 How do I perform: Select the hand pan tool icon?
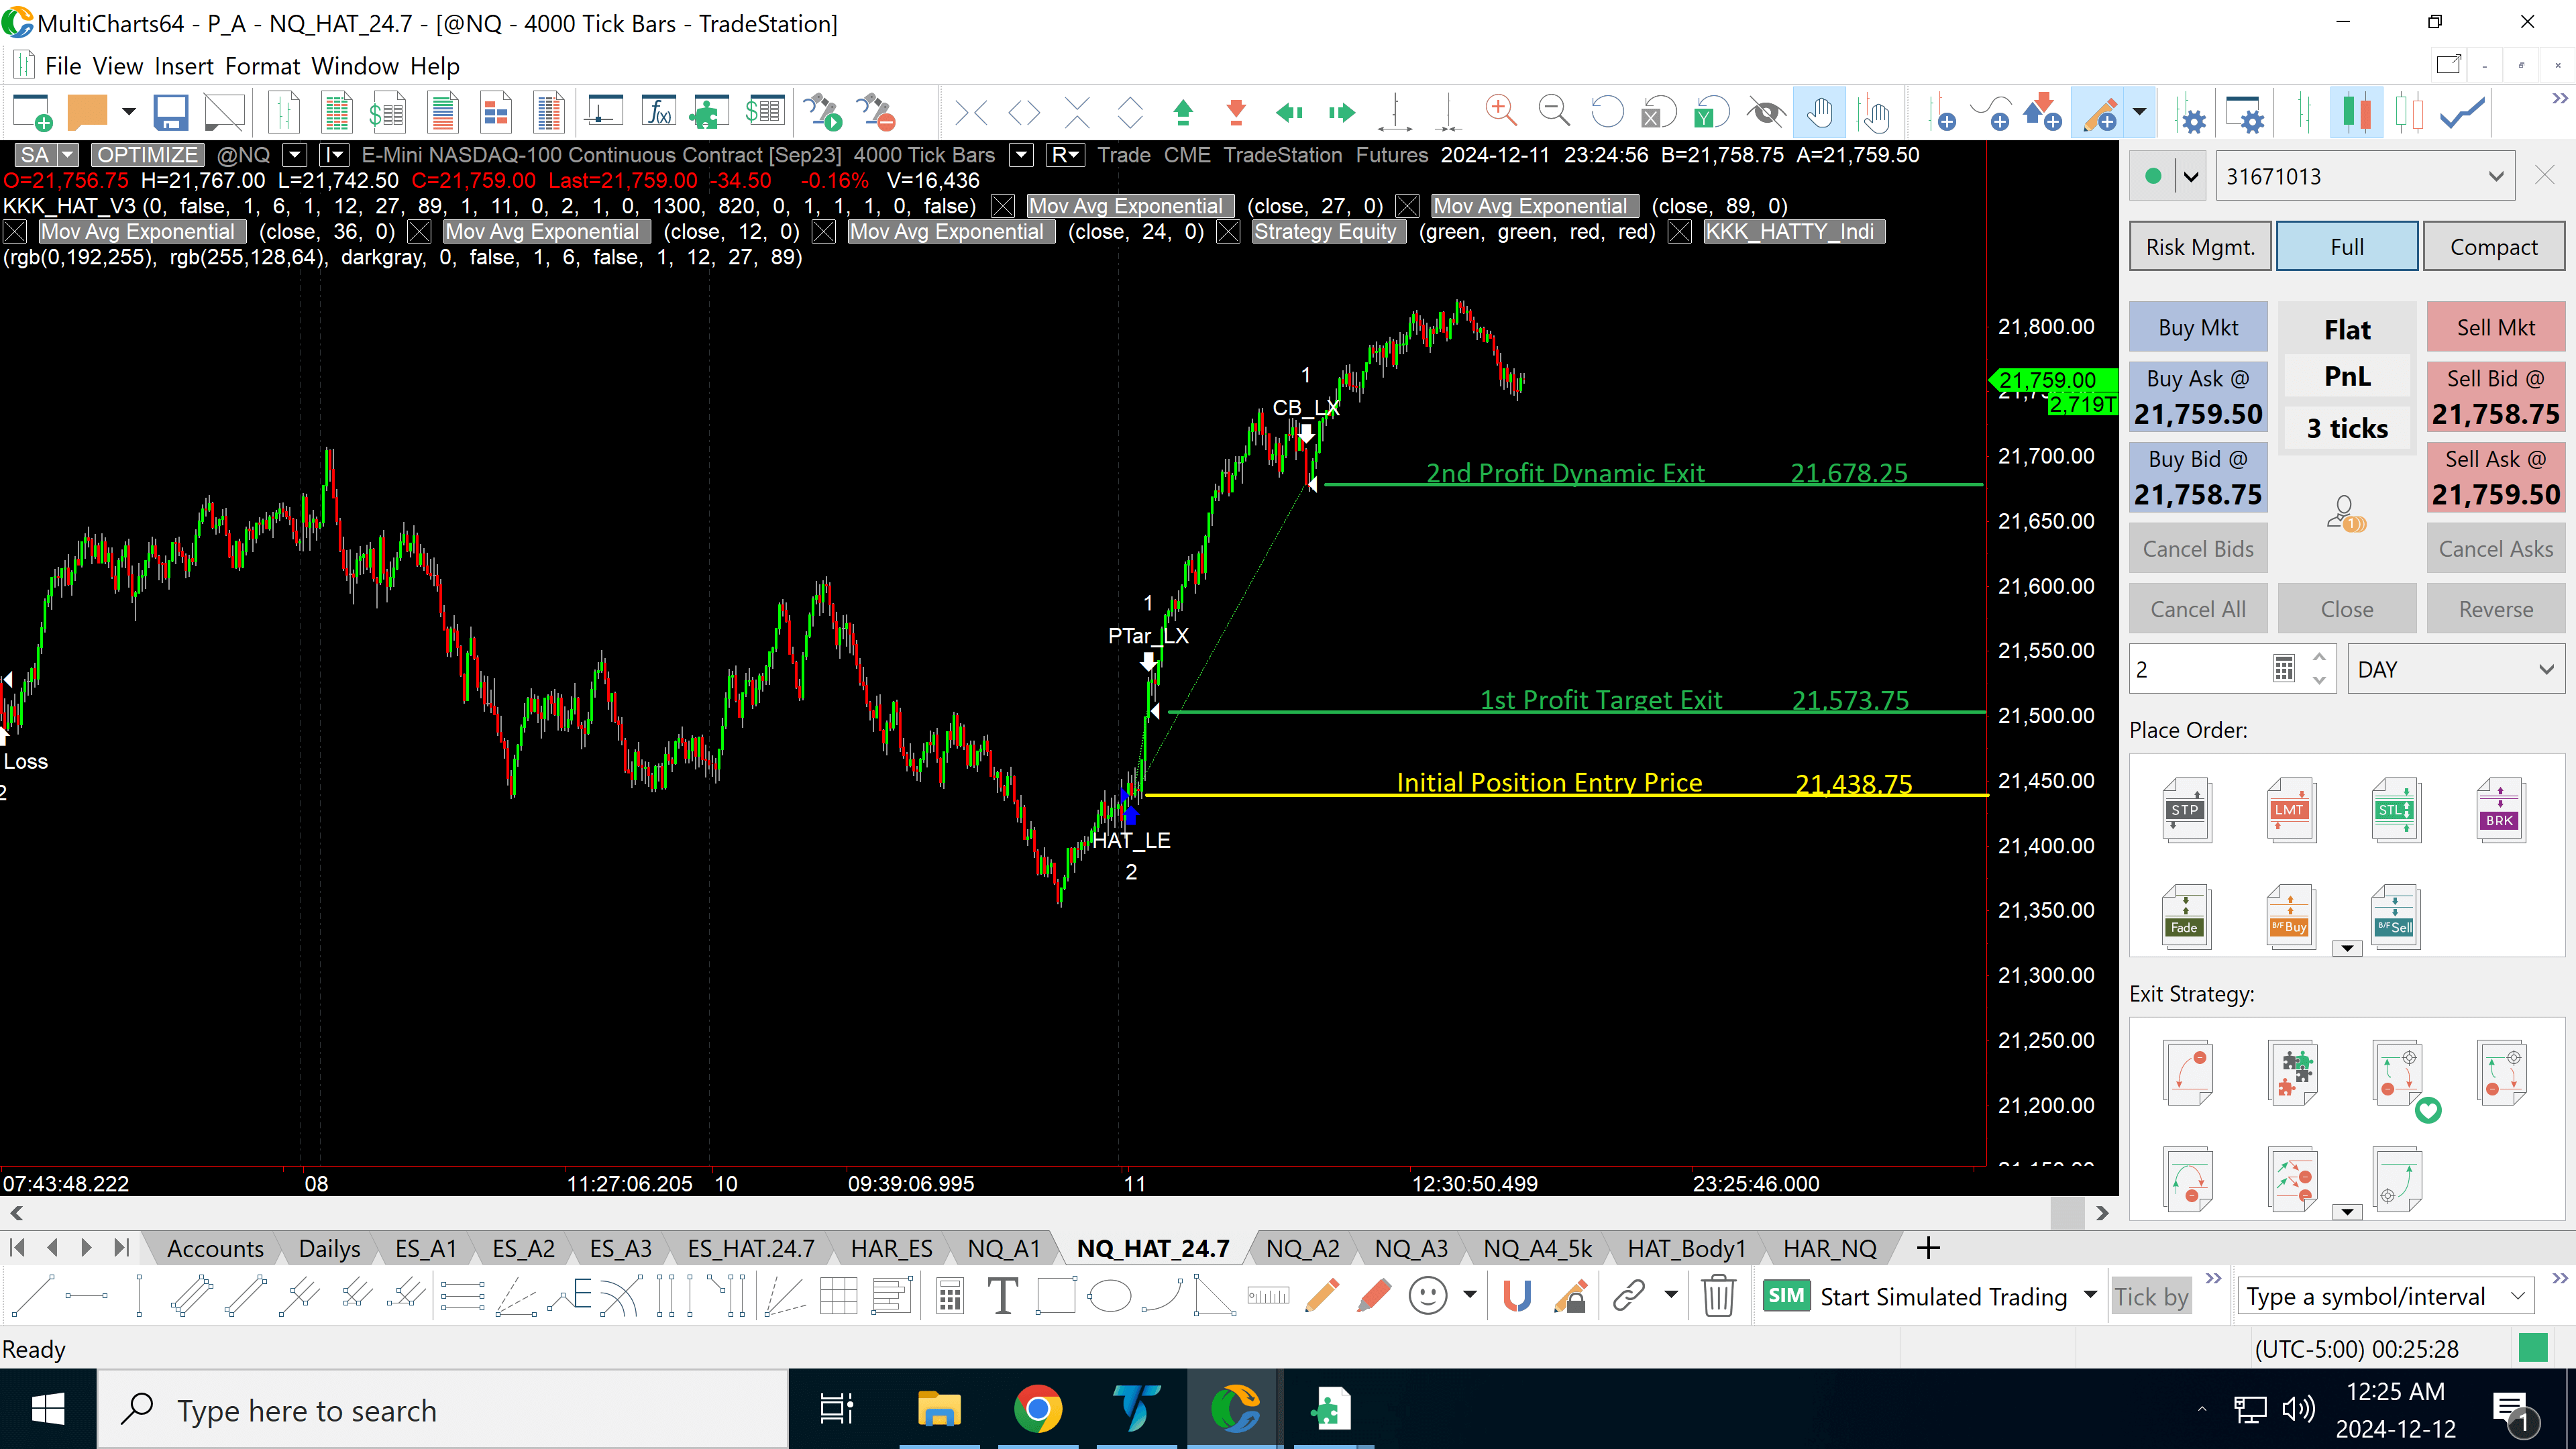point(1819,112)
